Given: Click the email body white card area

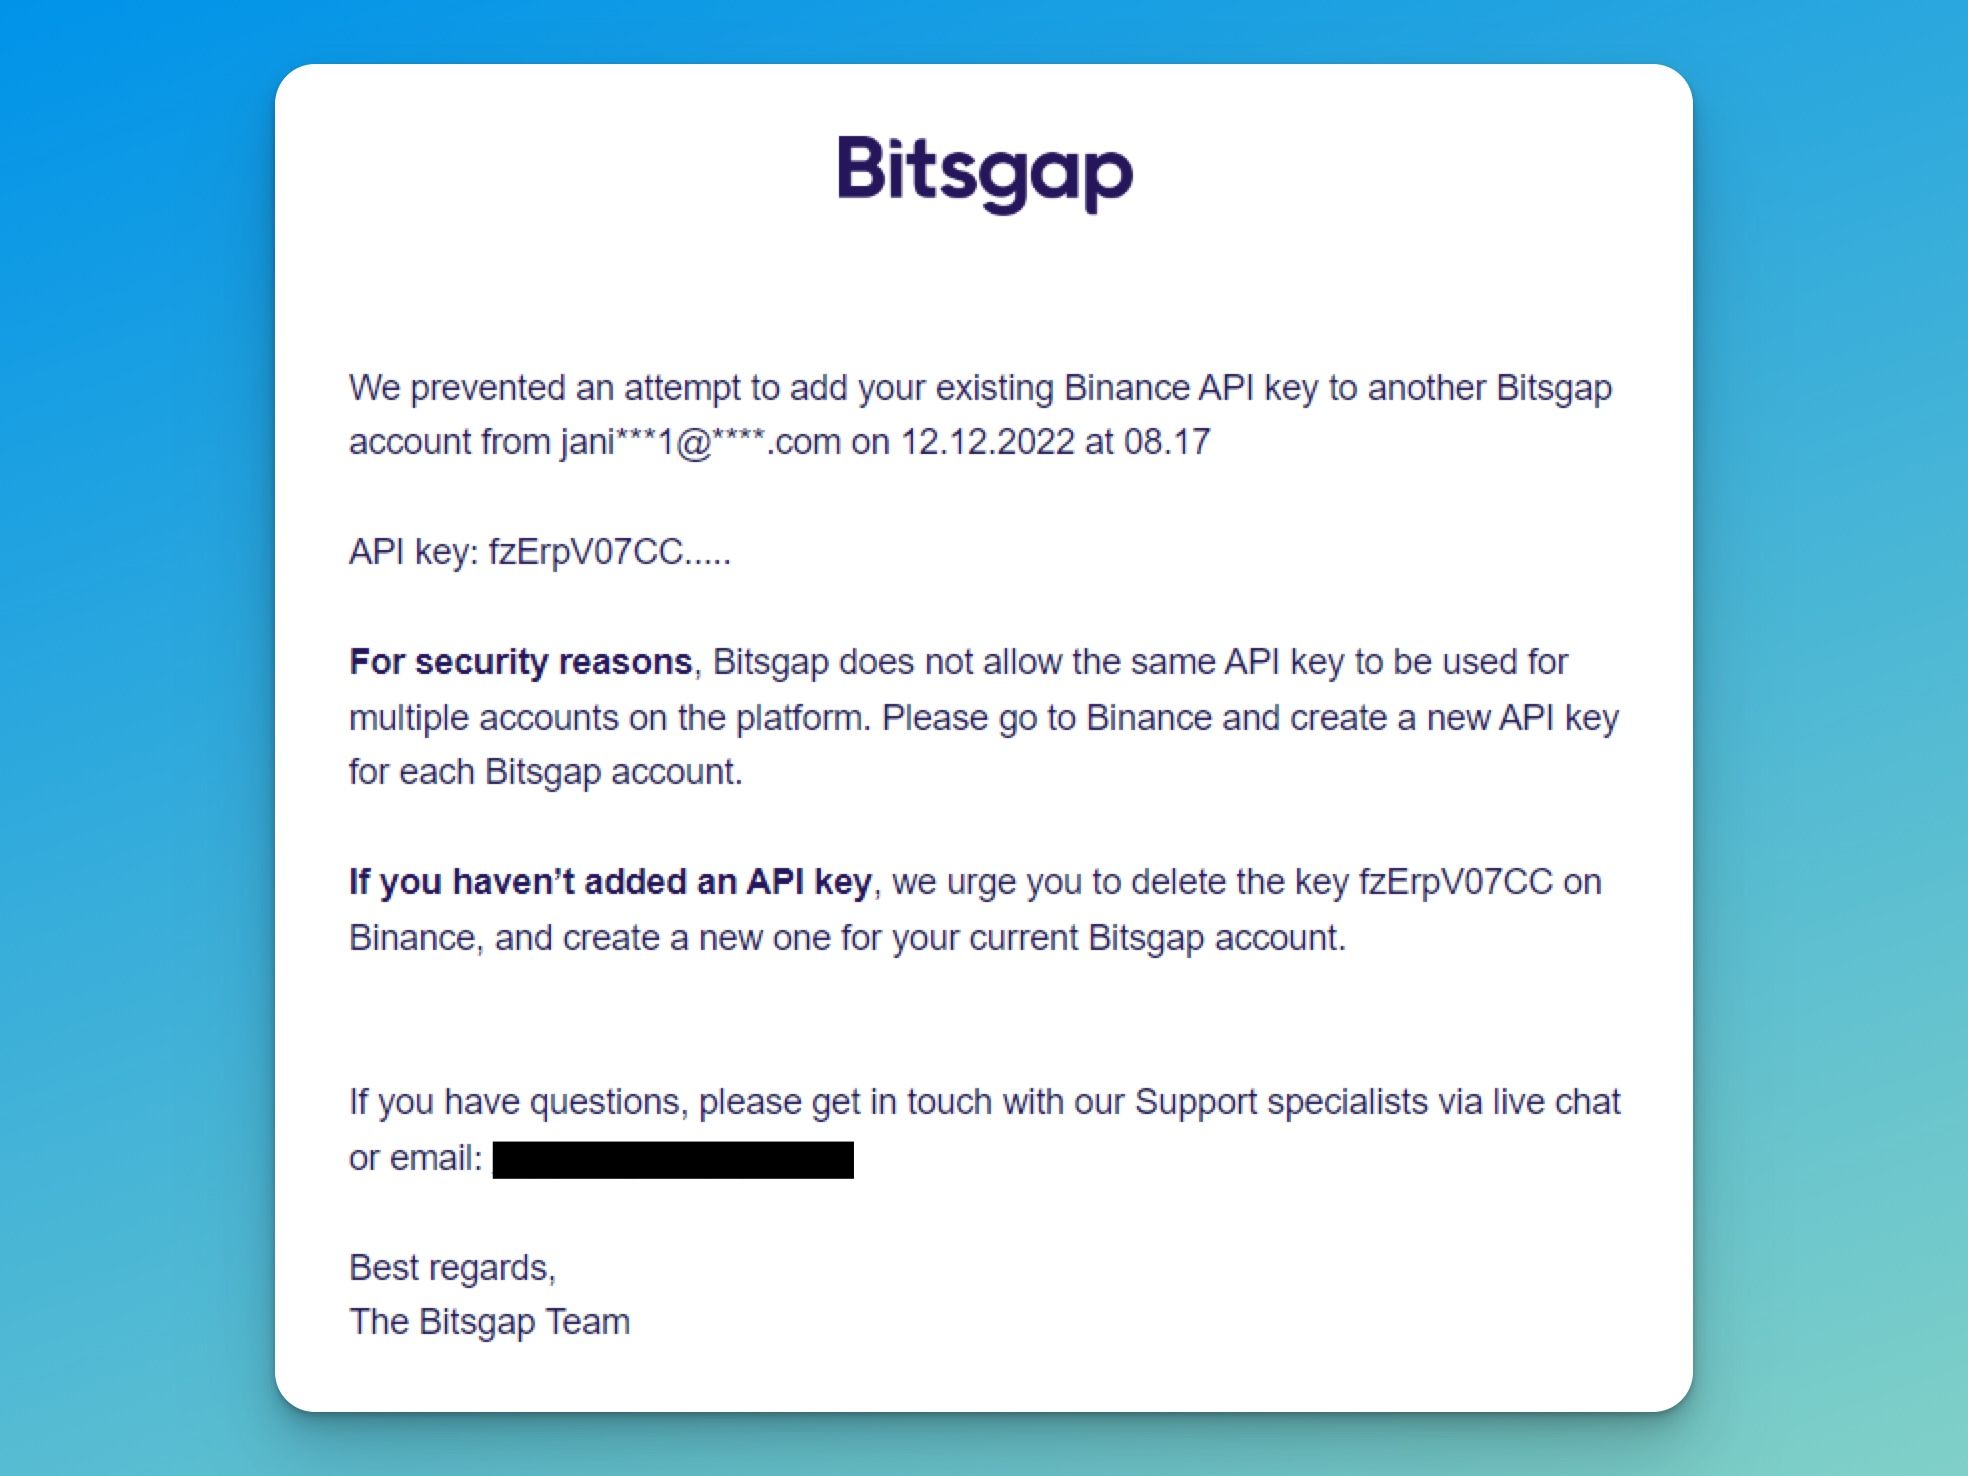Looking at the screenshot, I should (984, 736).
